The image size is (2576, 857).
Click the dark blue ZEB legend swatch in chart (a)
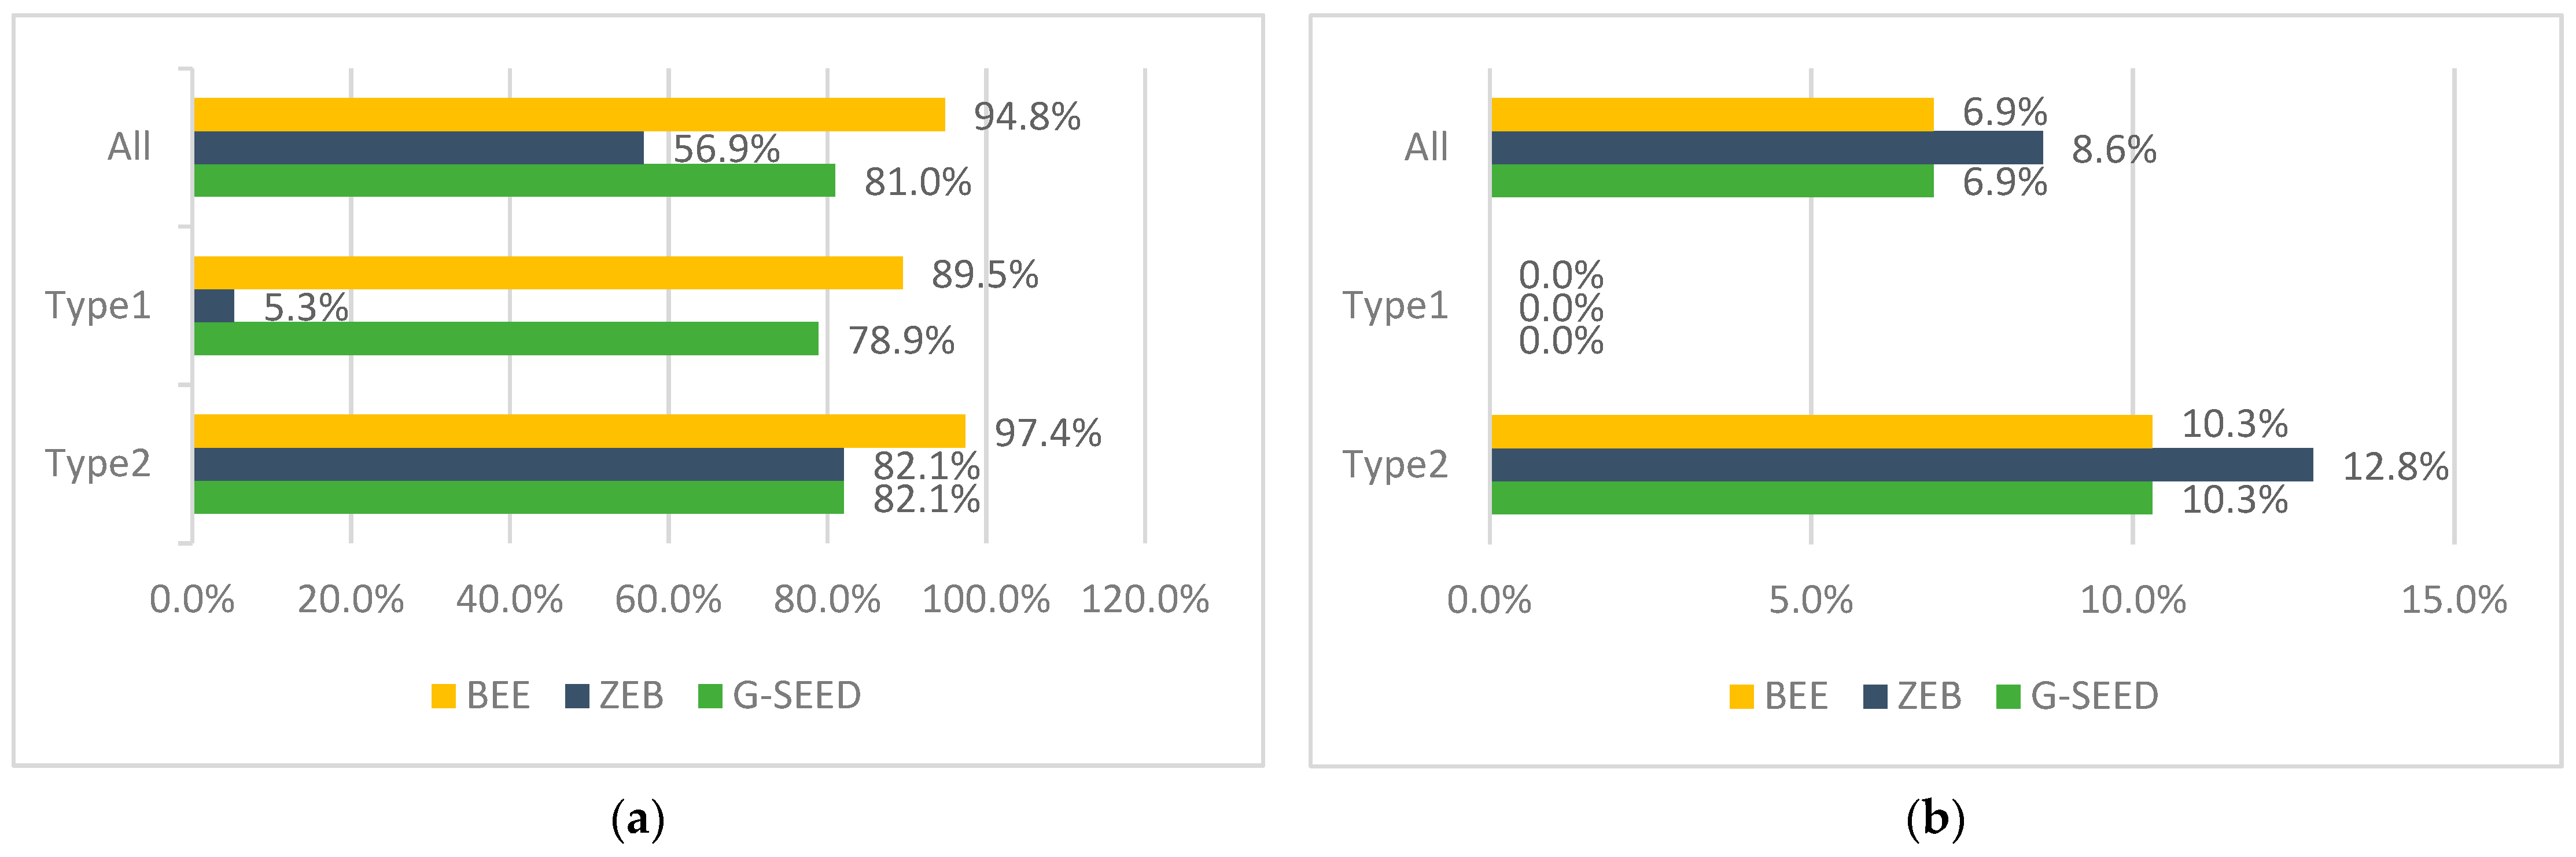[x=577, y=696]
